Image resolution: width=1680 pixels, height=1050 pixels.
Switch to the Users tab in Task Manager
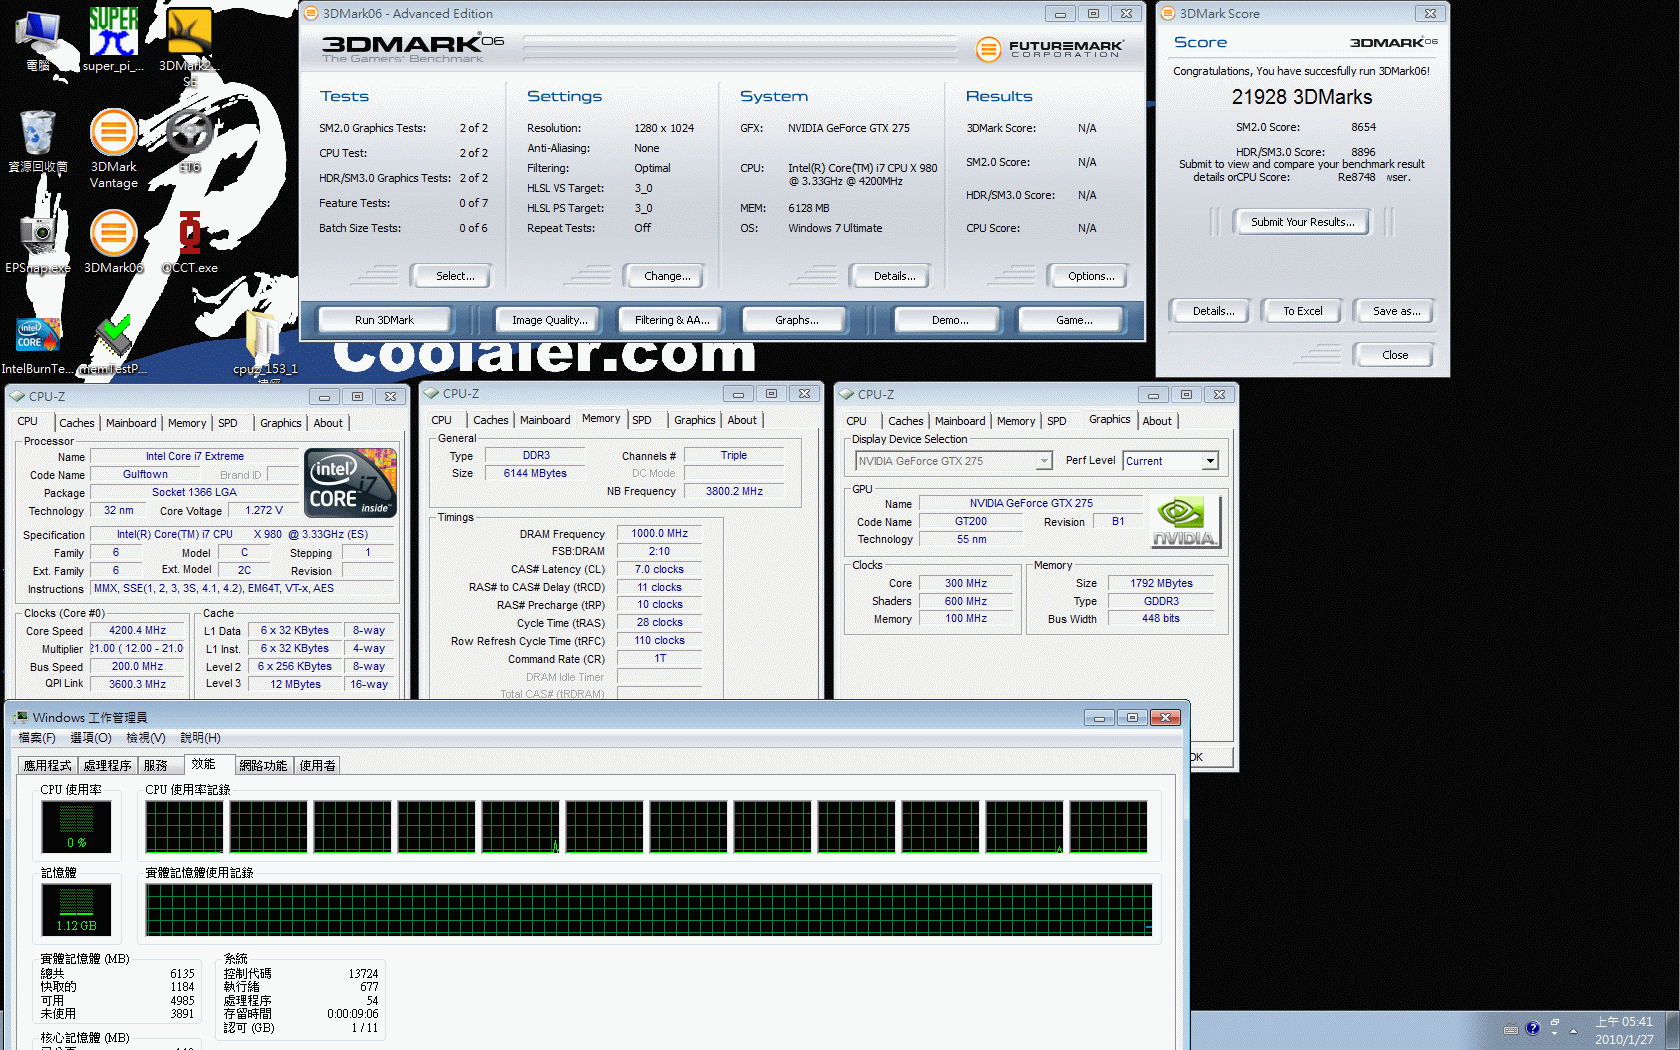318,765
